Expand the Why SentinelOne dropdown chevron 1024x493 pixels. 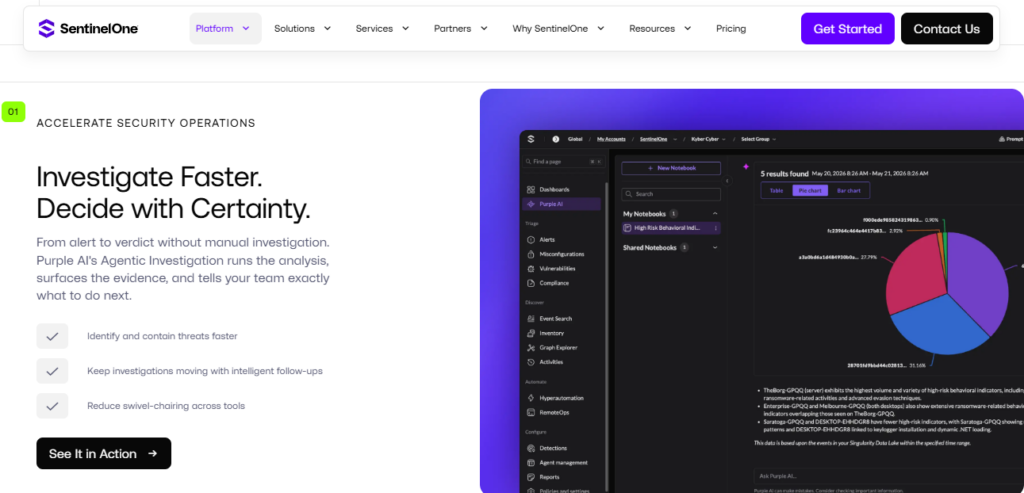[601, 29]
